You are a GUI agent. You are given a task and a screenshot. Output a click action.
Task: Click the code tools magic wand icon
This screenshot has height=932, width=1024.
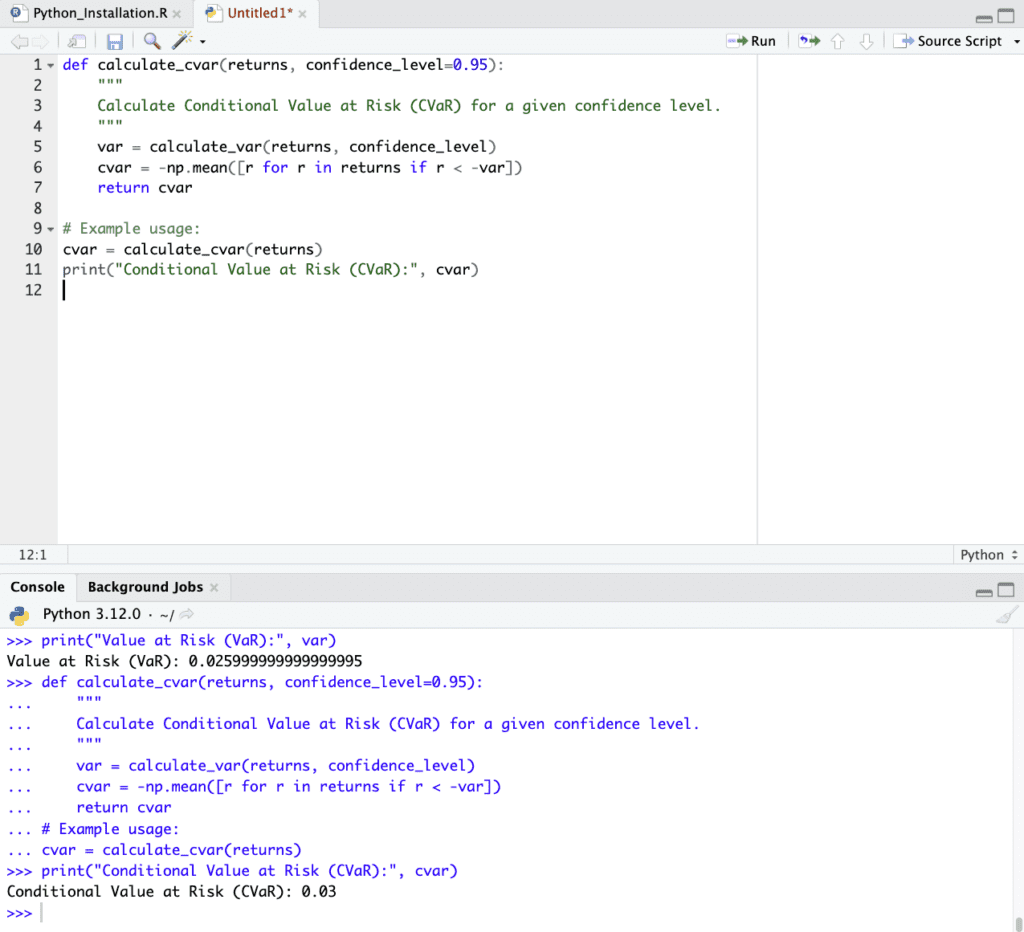pyautogui.click(x=183, y=41)
